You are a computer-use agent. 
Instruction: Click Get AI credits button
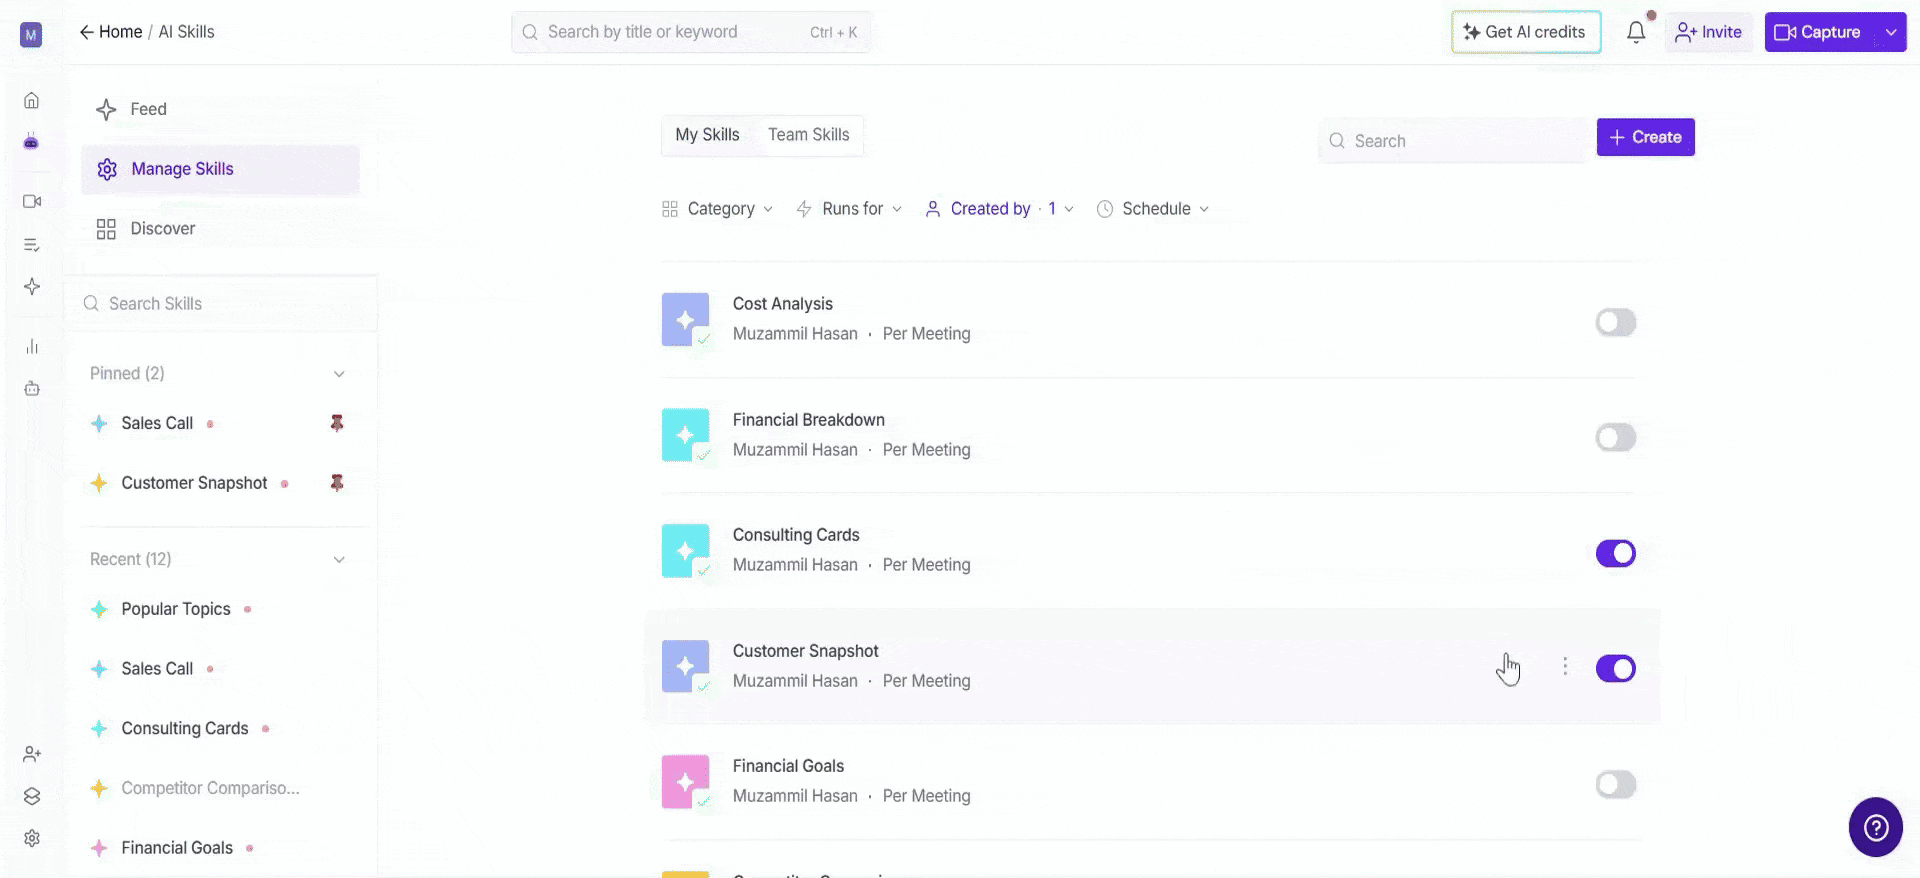click(x=1526, y=32)
